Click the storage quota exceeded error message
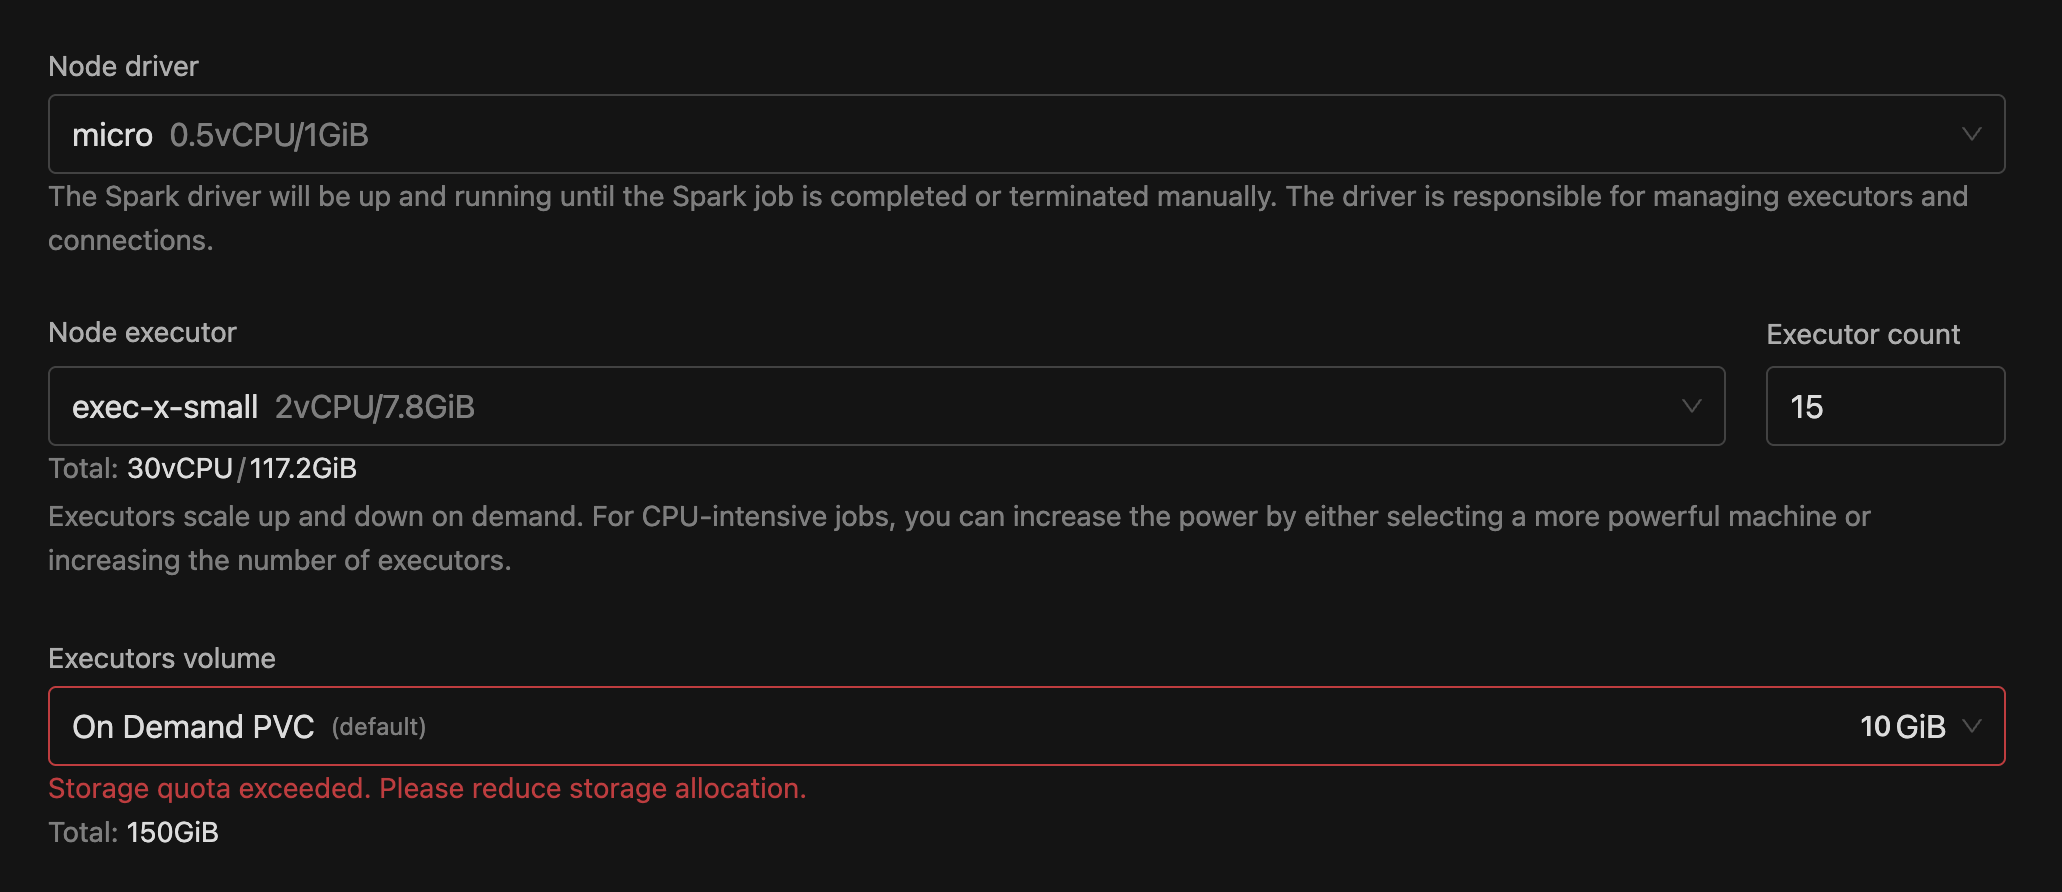This screenshot has width=2062, height=892. tap(426, 788)
